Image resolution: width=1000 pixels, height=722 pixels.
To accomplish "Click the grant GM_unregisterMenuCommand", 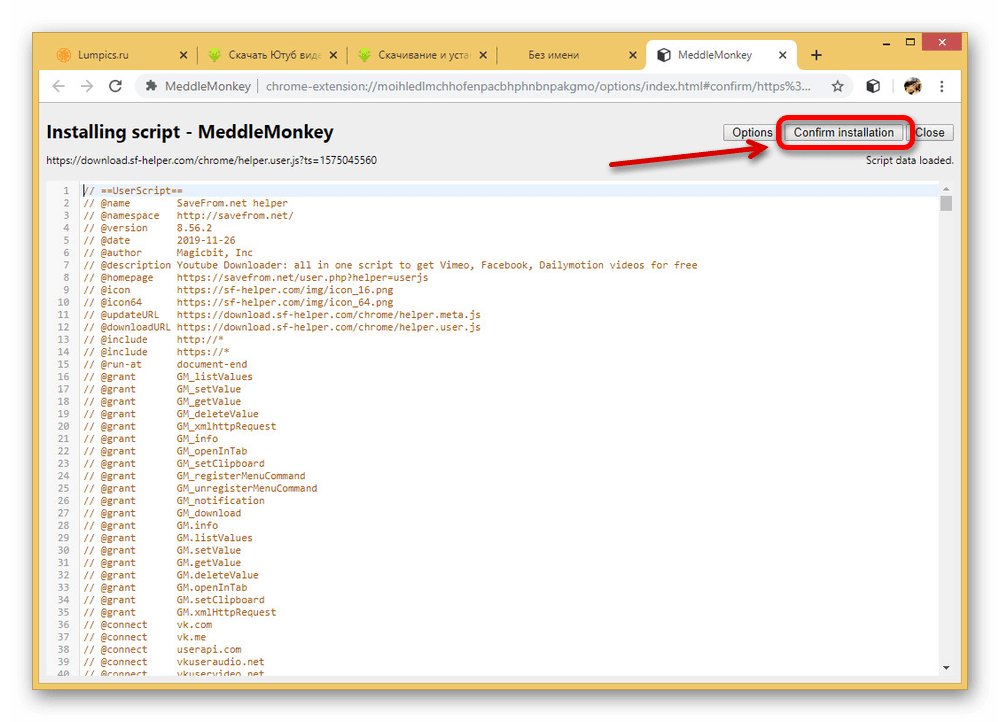I will pos(247,489).
